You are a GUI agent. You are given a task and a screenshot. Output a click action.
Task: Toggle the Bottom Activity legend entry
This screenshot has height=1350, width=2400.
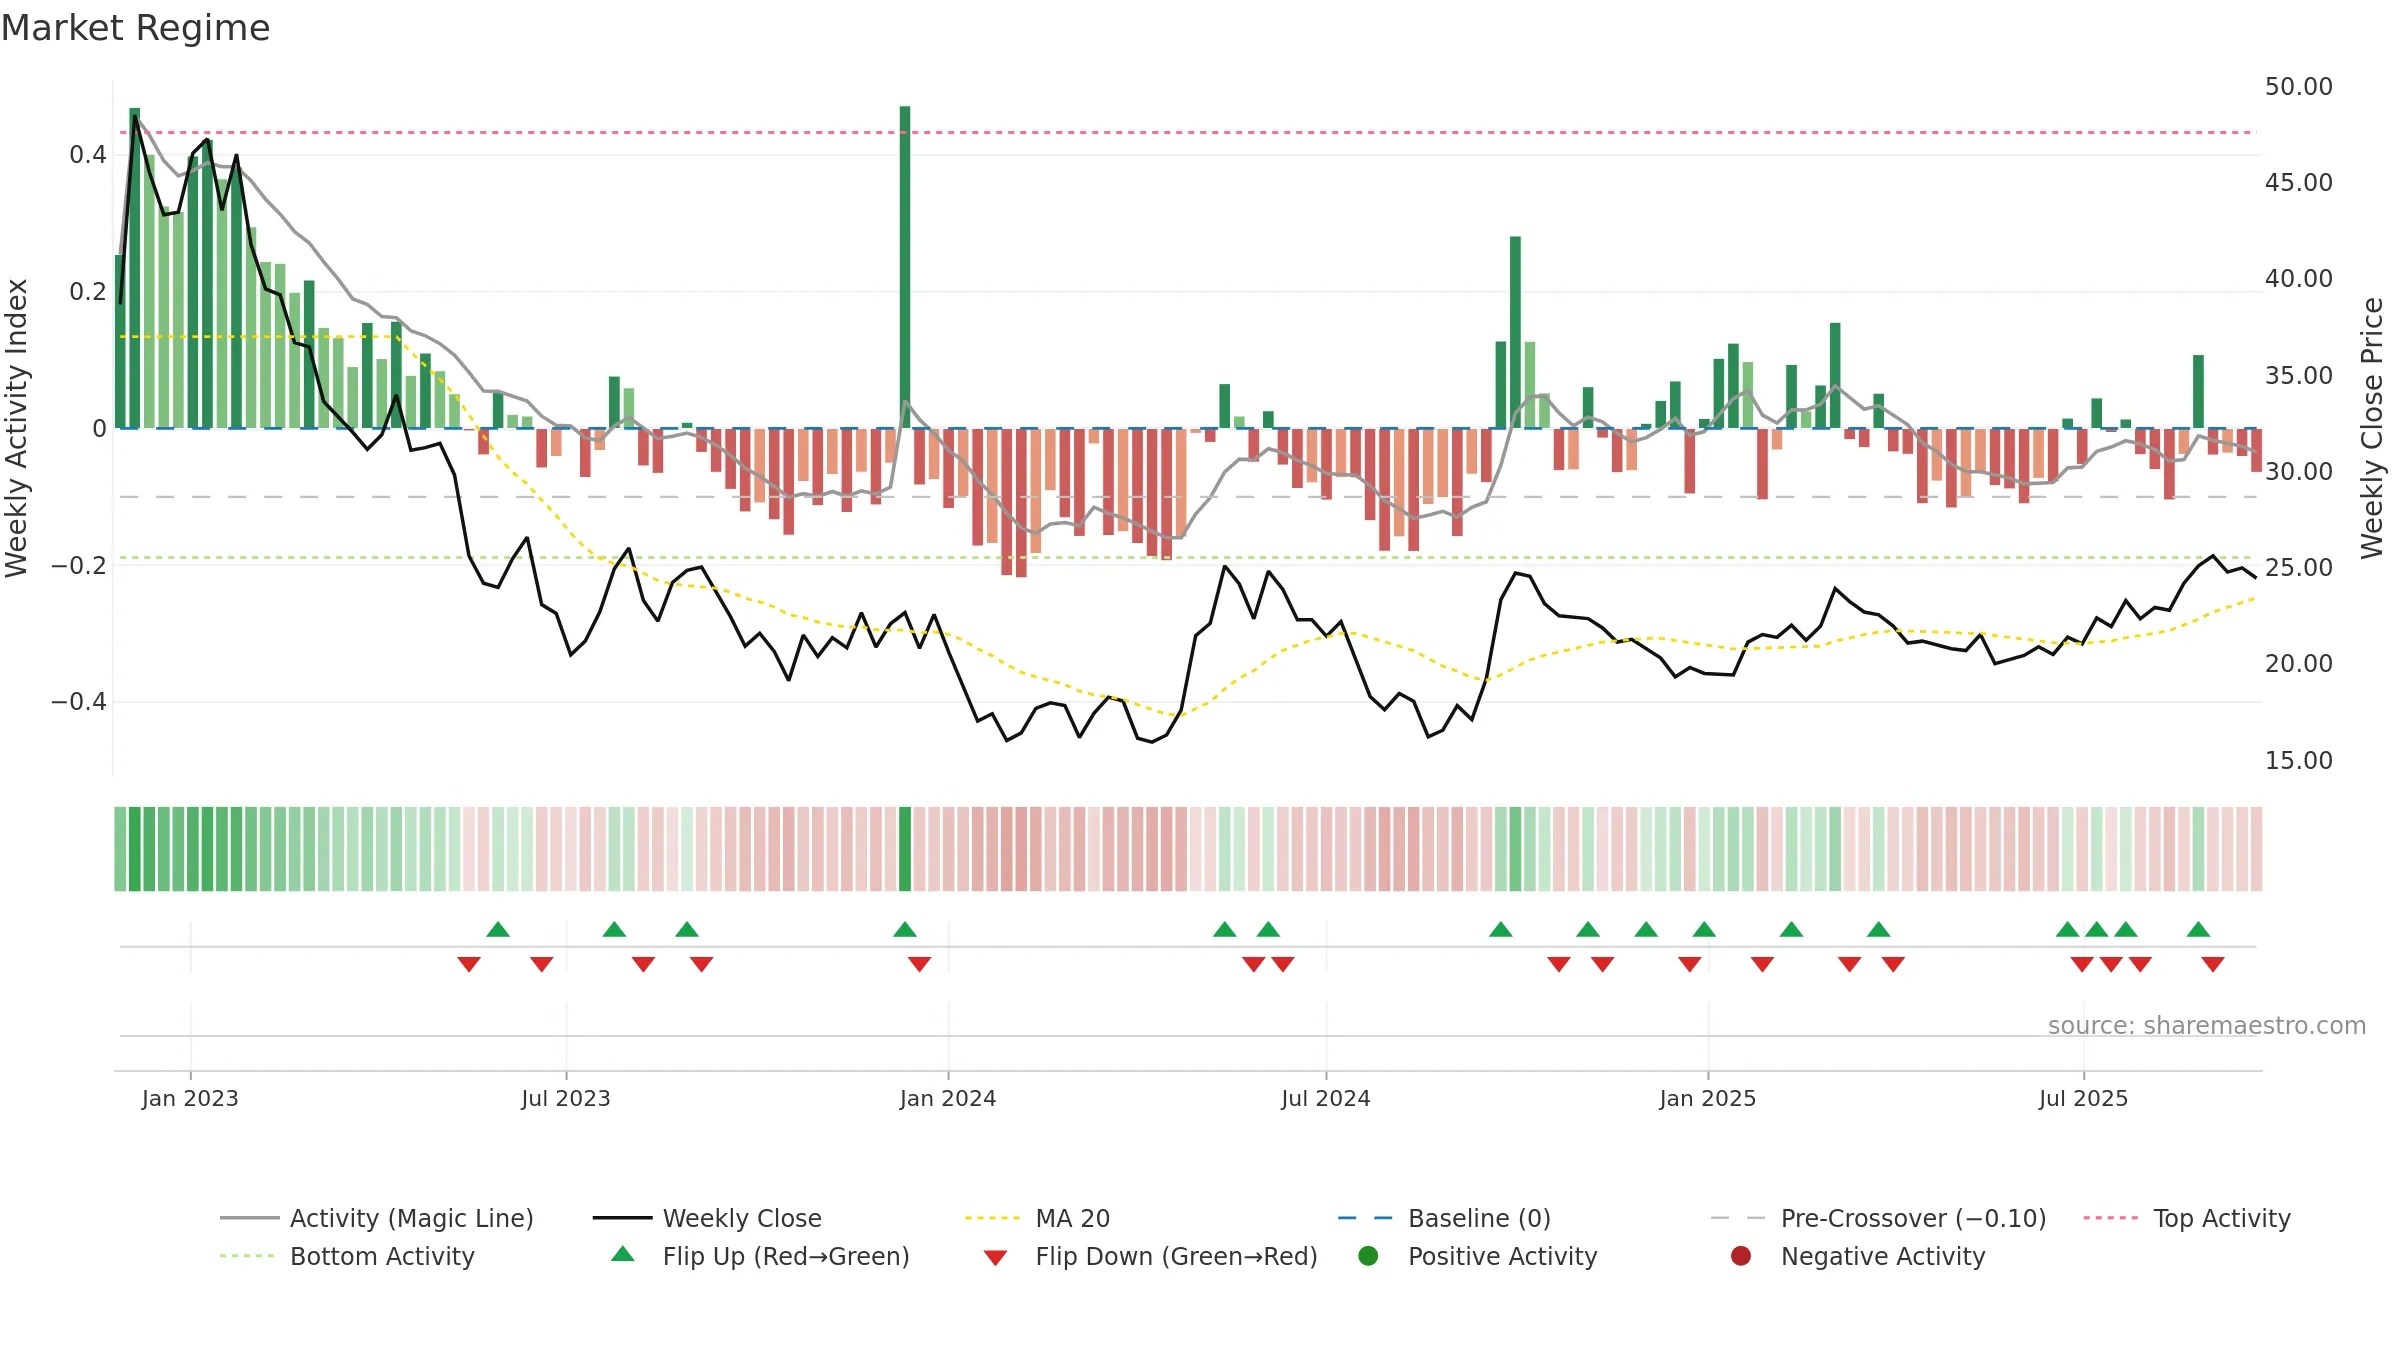pyautogui.click(x=347, y=1256)
